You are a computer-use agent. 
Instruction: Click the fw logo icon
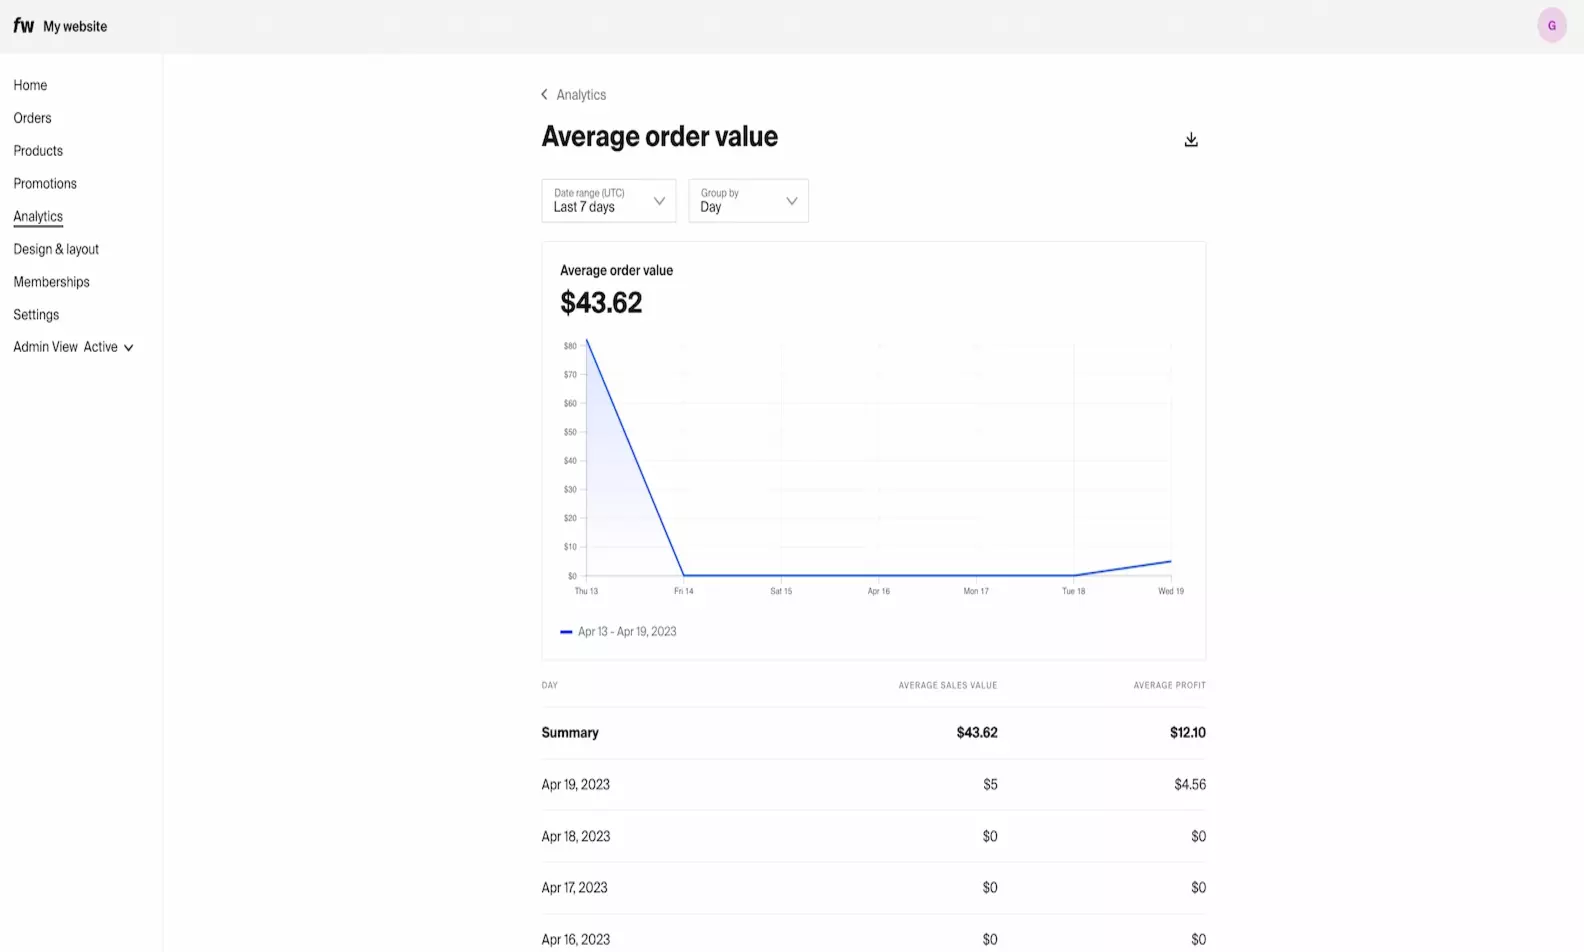[24, 26]
